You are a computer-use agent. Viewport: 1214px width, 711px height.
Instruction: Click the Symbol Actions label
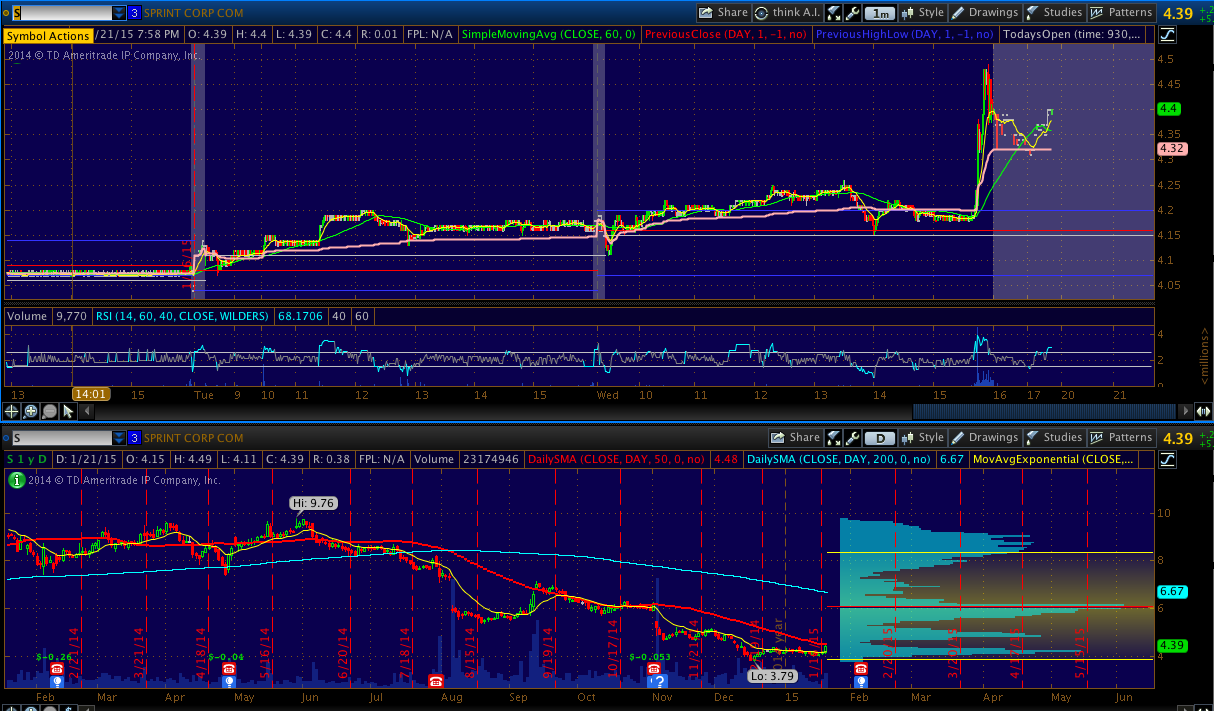[x=49, y=35]
